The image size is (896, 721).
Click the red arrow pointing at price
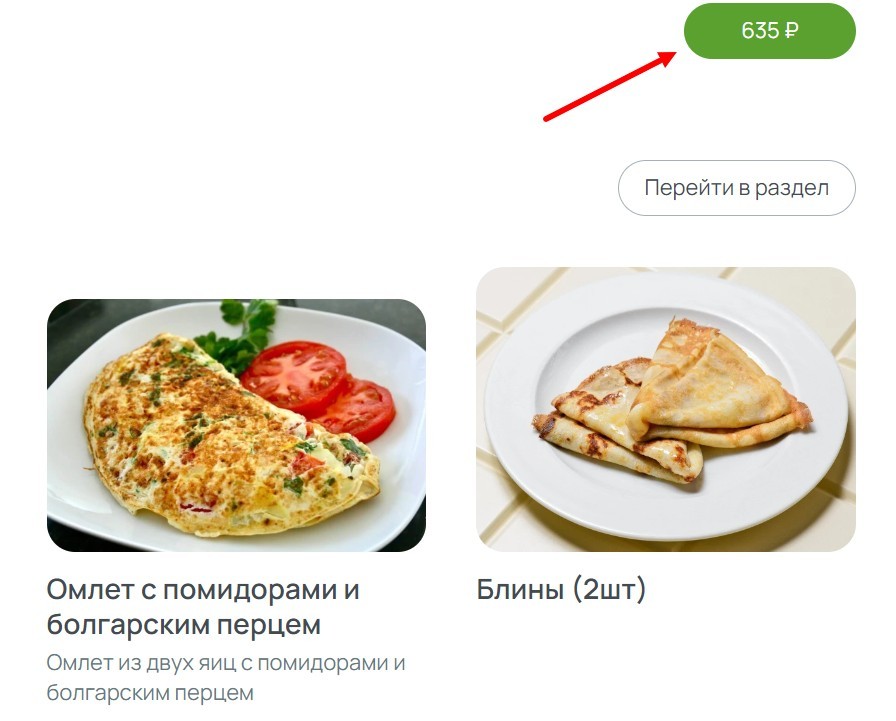click(x=610, y=86)
